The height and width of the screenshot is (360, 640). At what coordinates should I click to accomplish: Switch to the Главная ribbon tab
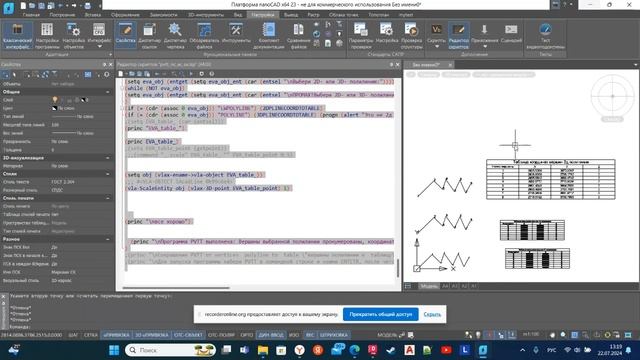click(31, 15)
